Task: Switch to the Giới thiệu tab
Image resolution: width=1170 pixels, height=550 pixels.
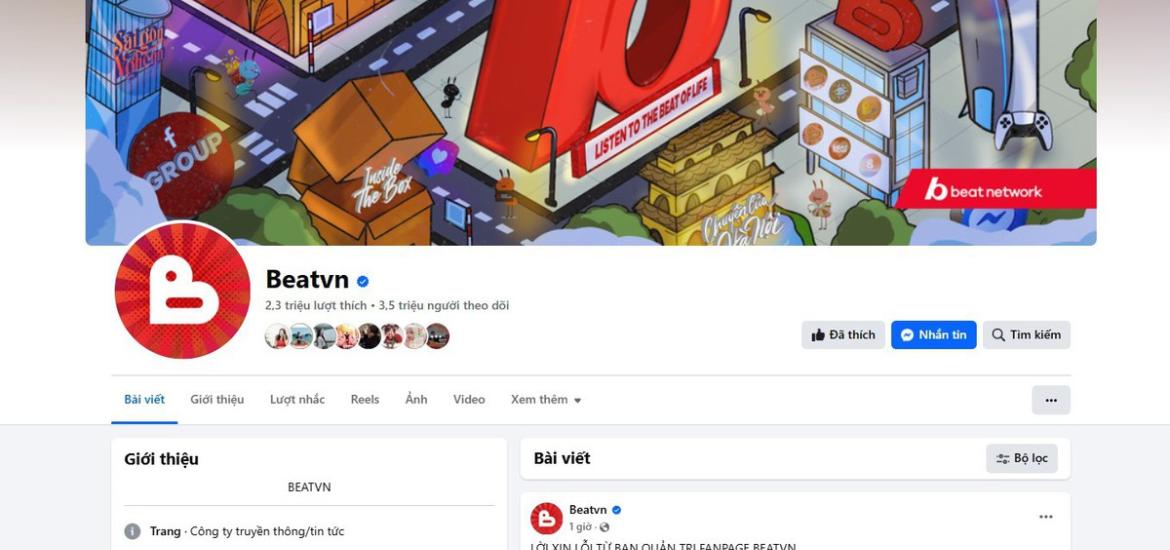Action: pyautogui.click(x=217, y=400)
